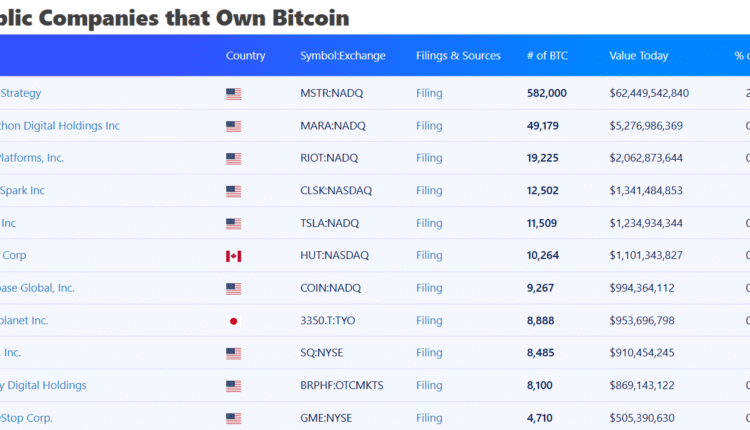
Task: Click the 'Value Today' column header
Action: pyautogui.click(x=639, y=56)
